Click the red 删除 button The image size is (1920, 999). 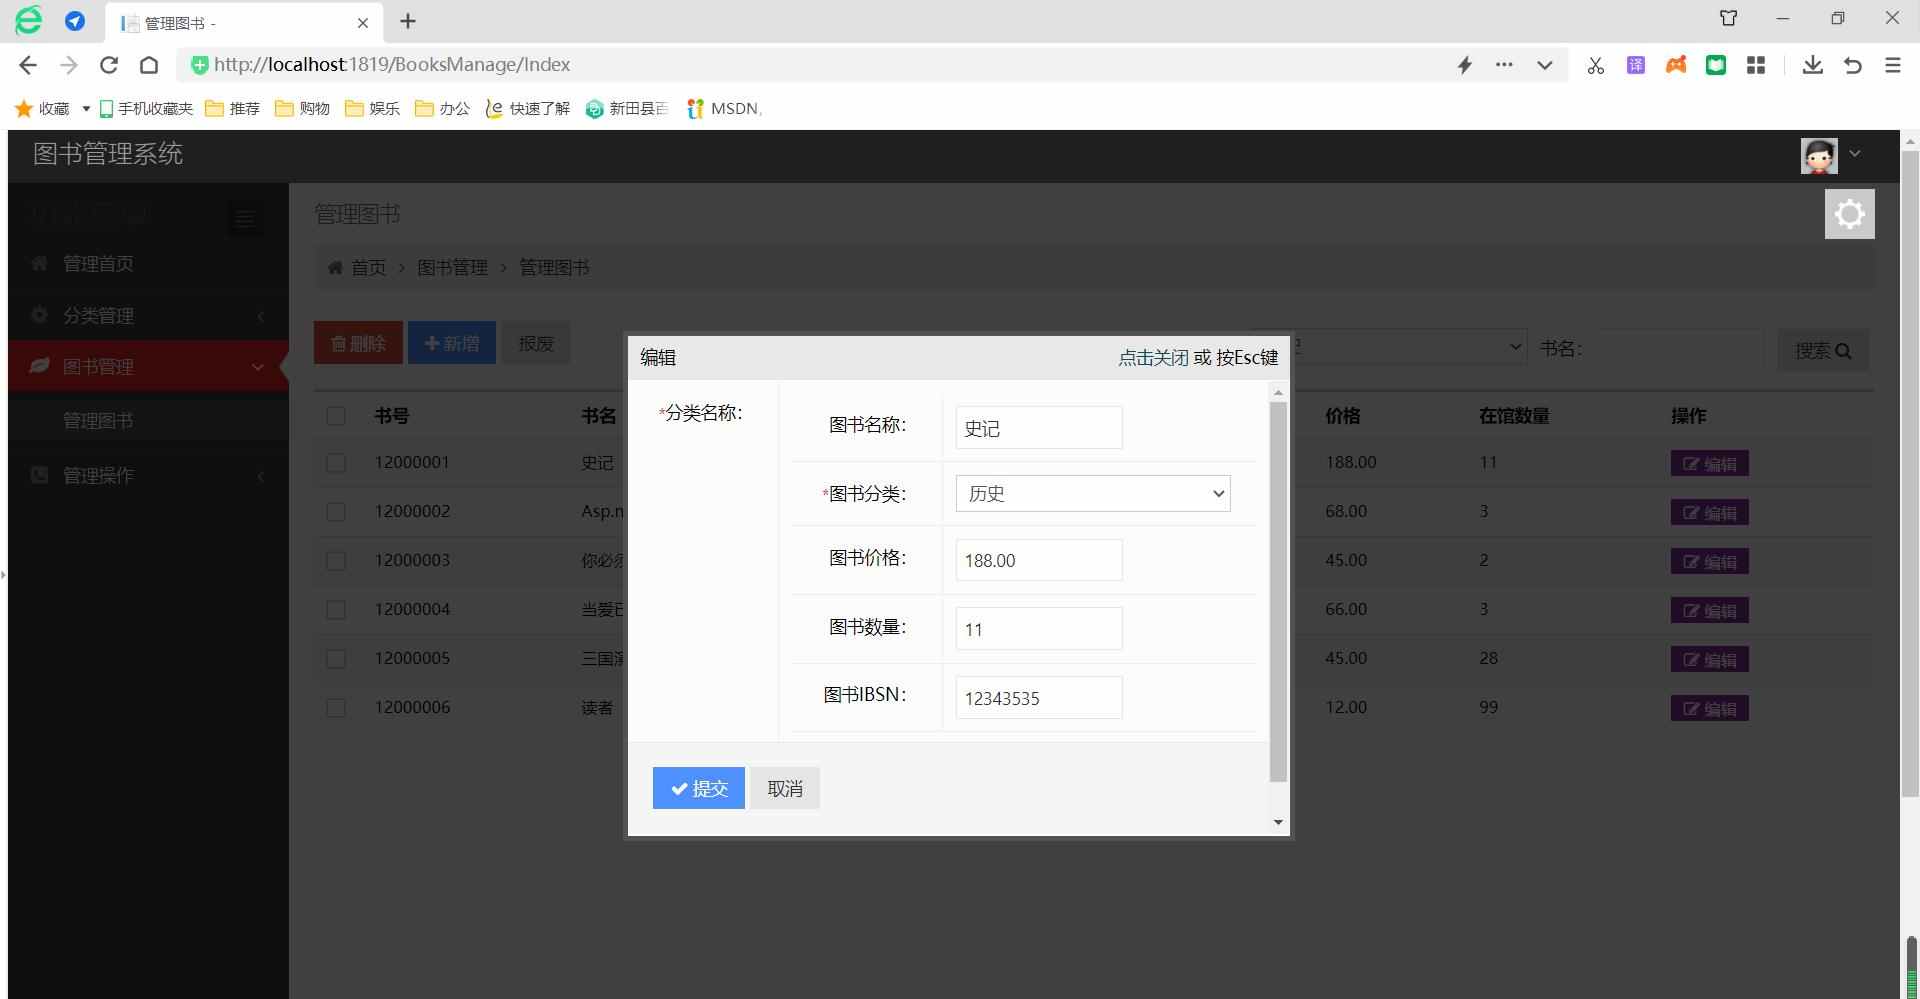pyautogui.click(x=358, y=343)
